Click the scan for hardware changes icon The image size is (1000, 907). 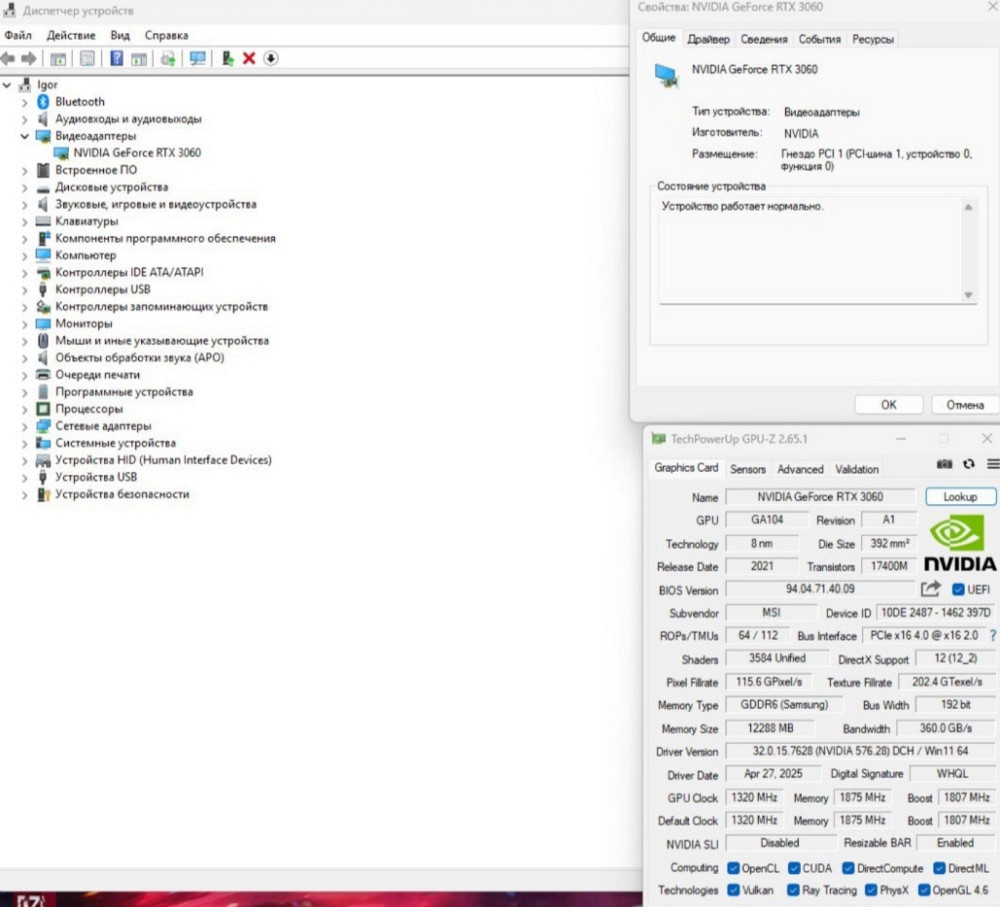coord(197,59)
